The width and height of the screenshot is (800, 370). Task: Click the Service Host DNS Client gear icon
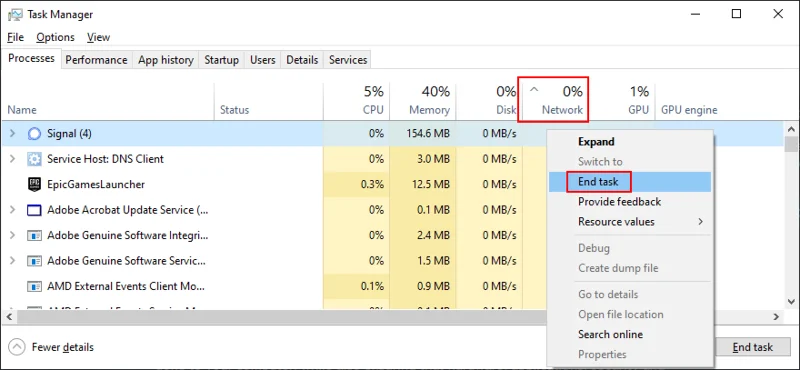pyautogui.click(x=34, y=159)
